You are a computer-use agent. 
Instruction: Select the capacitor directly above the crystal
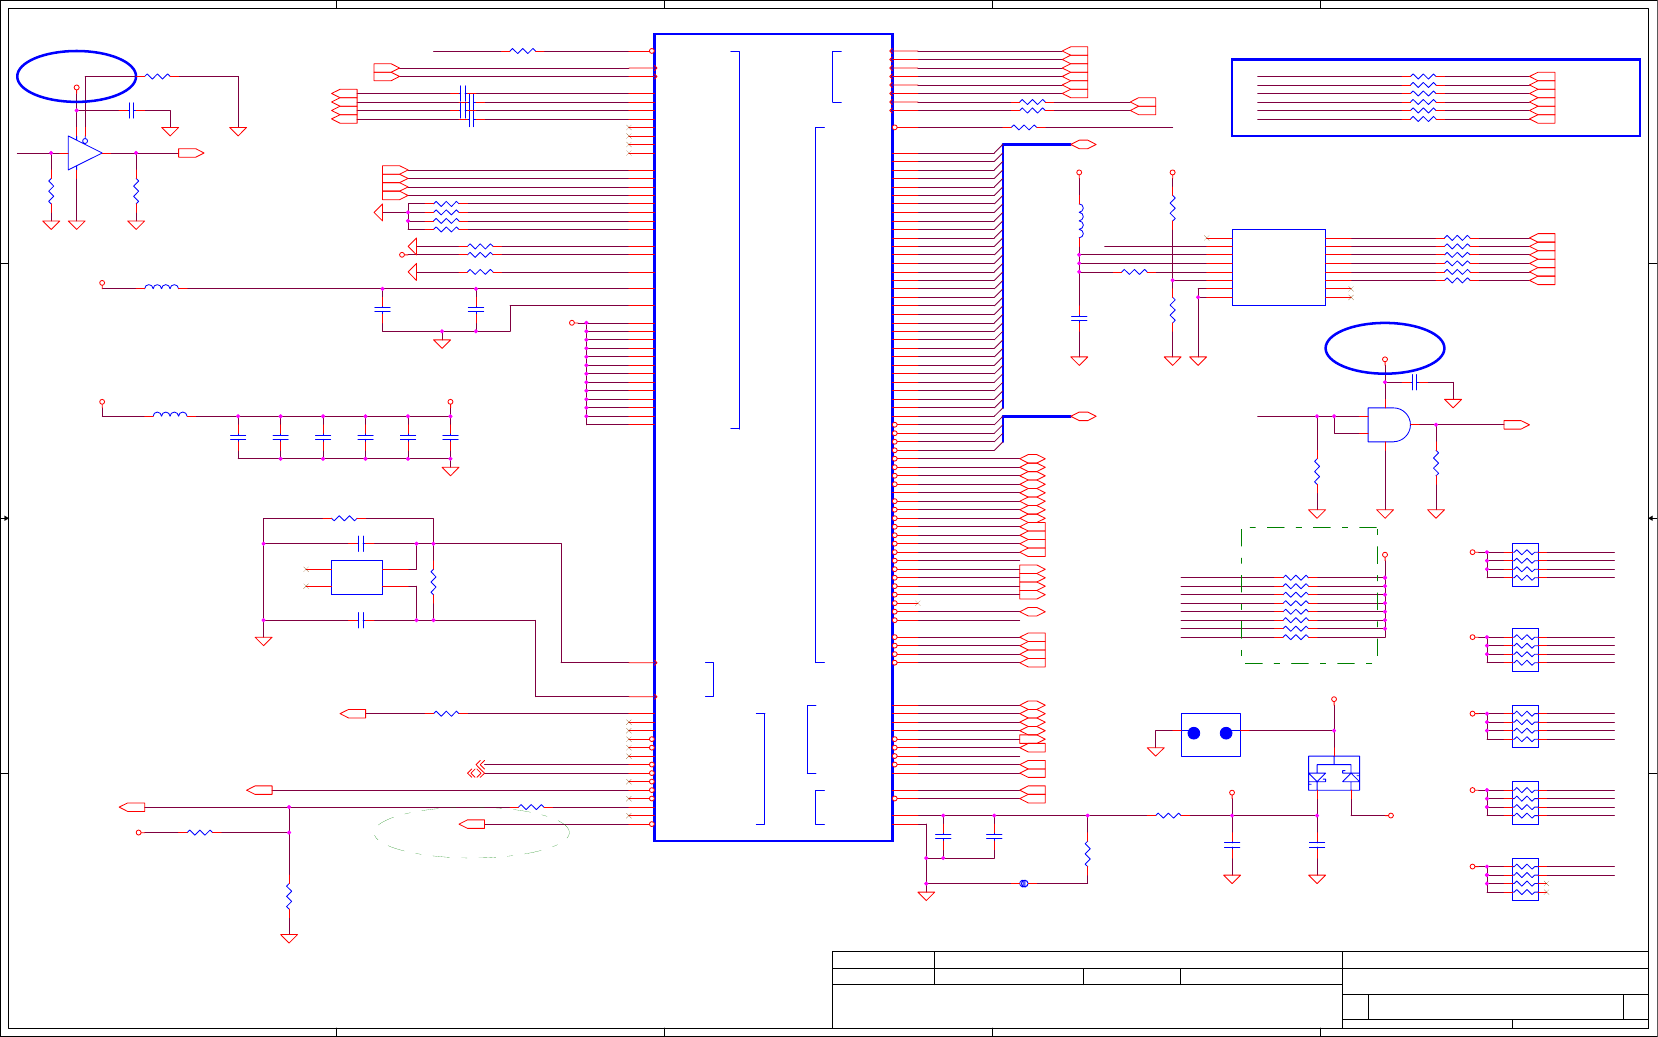(x=361, y=544)
